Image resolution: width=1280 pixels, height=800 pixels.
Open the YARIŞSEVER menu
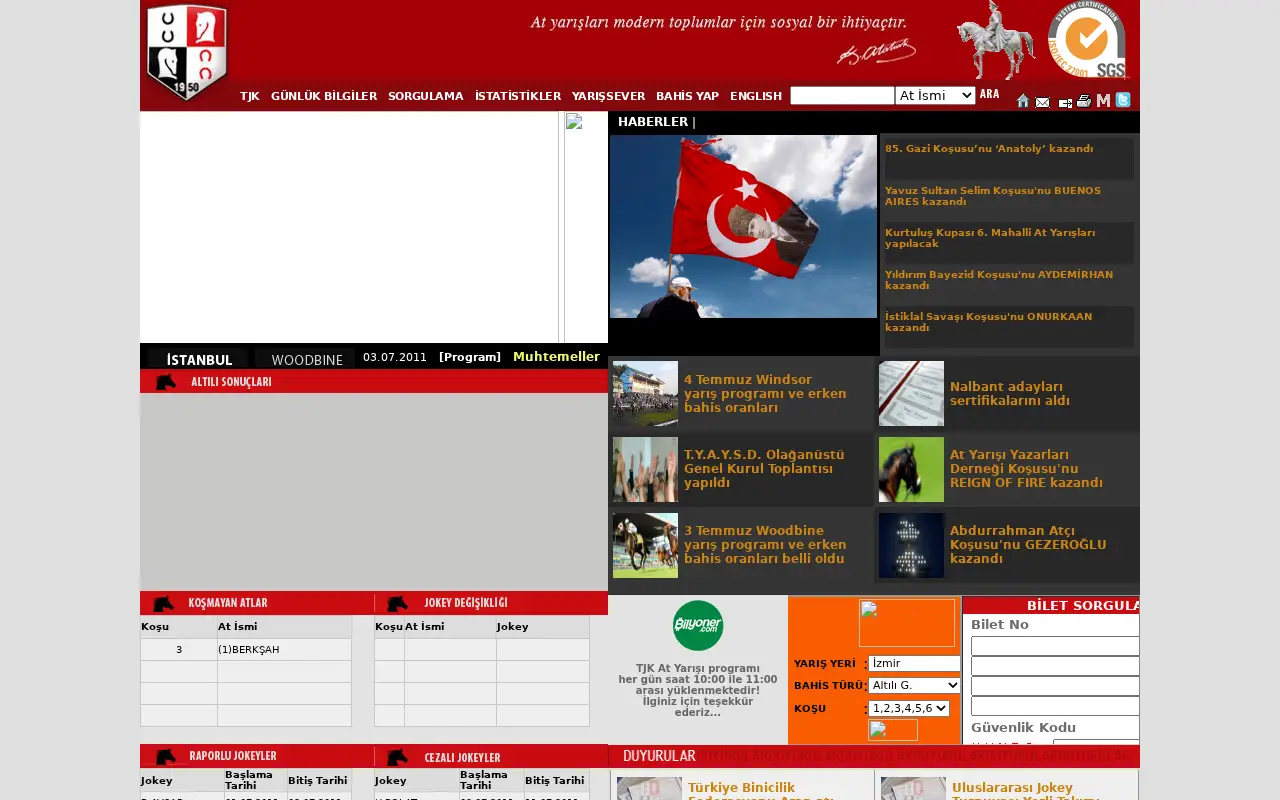[609, 97]
